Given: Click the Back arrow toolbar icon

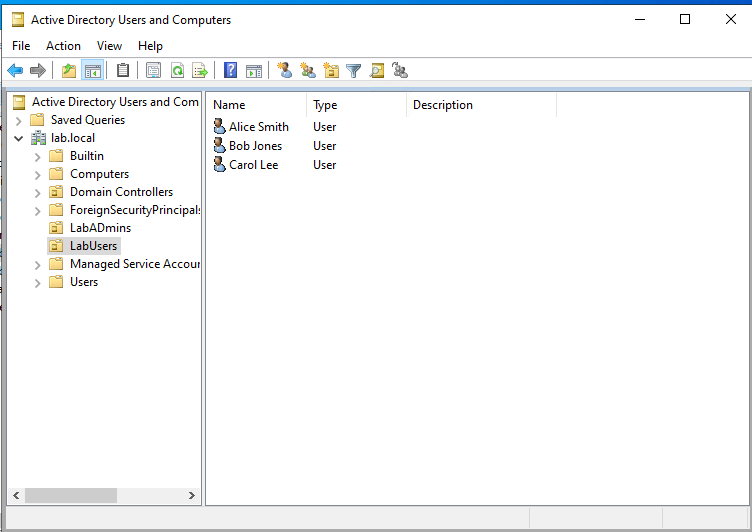Looking at the screenshot, I should click(x=15, y=71).
